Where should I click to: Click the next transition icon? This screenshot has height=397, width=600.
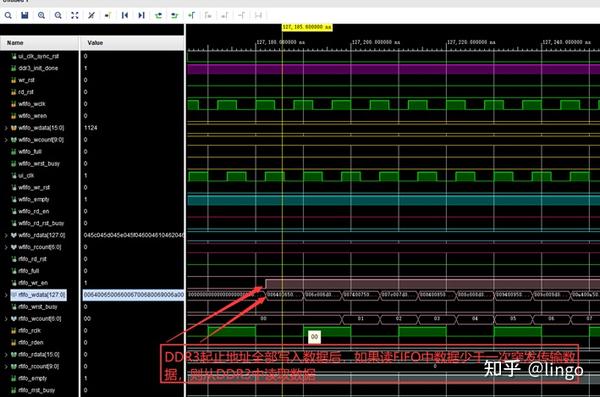[x=174, y=15]
